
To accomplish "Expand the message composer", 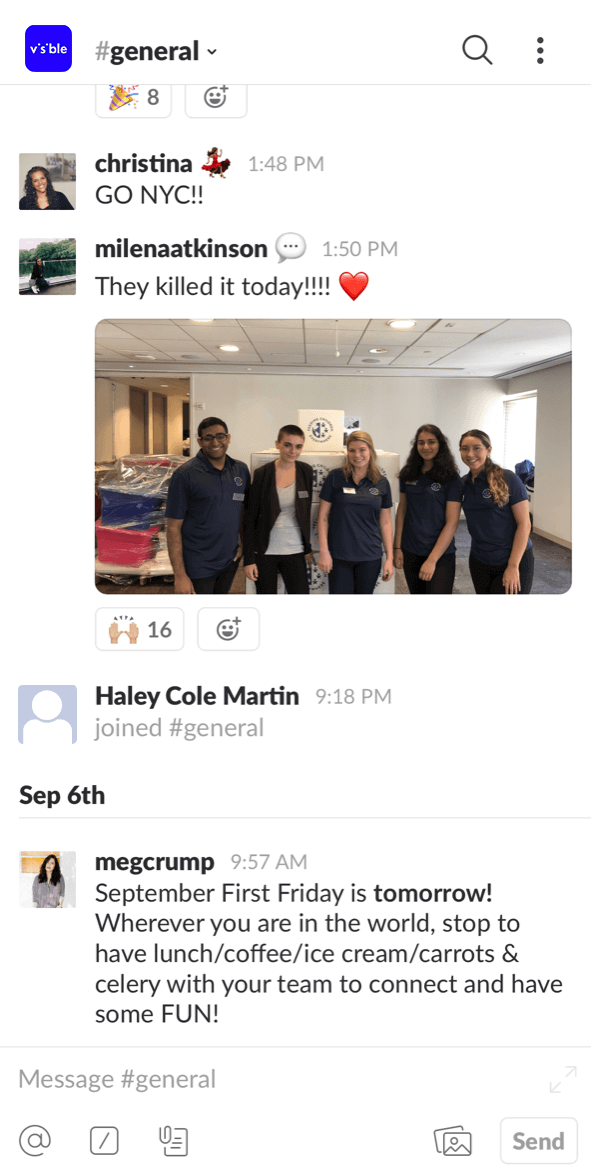I will [563, 1079].
